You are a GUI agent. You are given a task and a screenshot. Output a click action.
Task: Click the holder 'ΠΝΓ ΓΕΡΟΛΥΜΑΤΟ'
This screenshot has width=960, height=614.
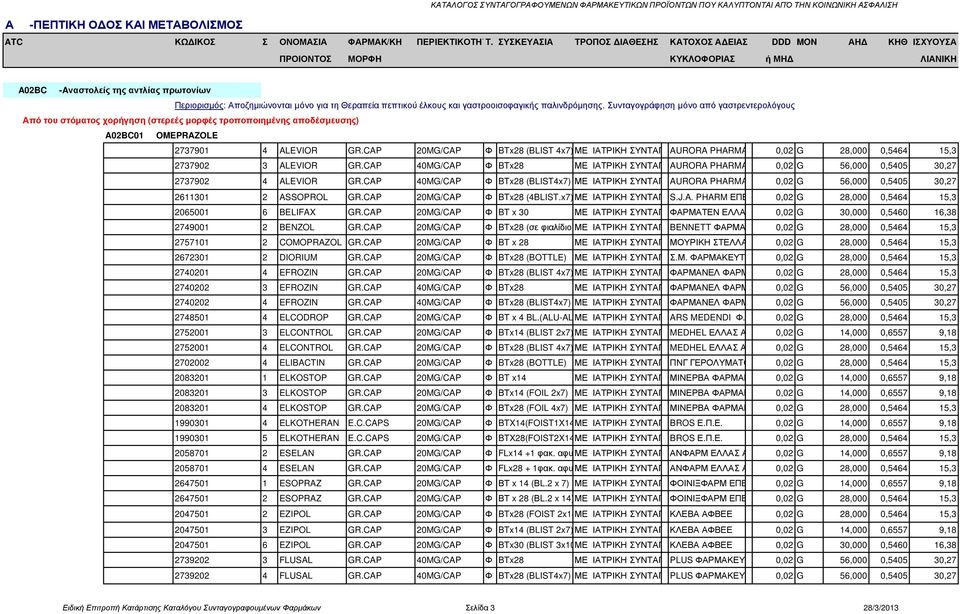(x=707, y=363)
